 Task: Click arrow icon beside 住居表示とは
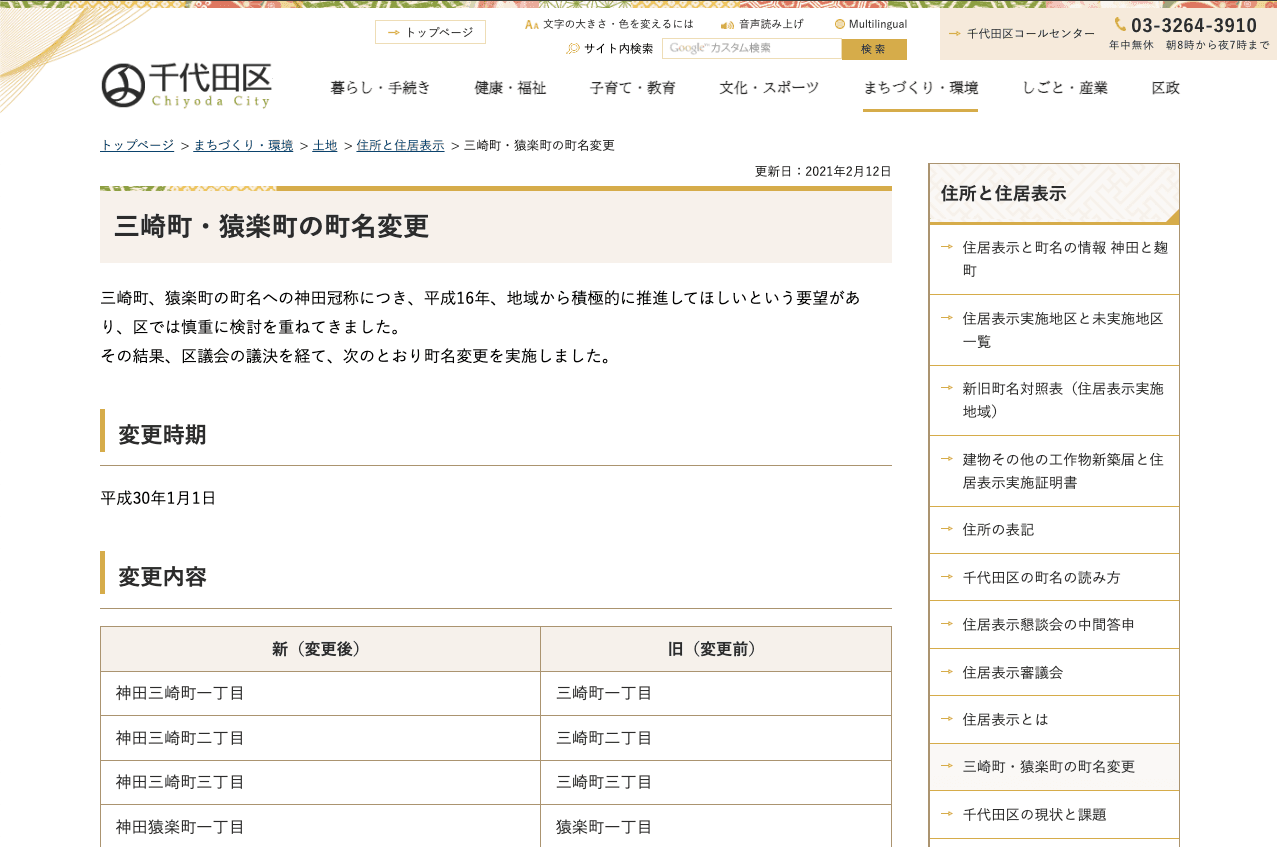(946, 719)
